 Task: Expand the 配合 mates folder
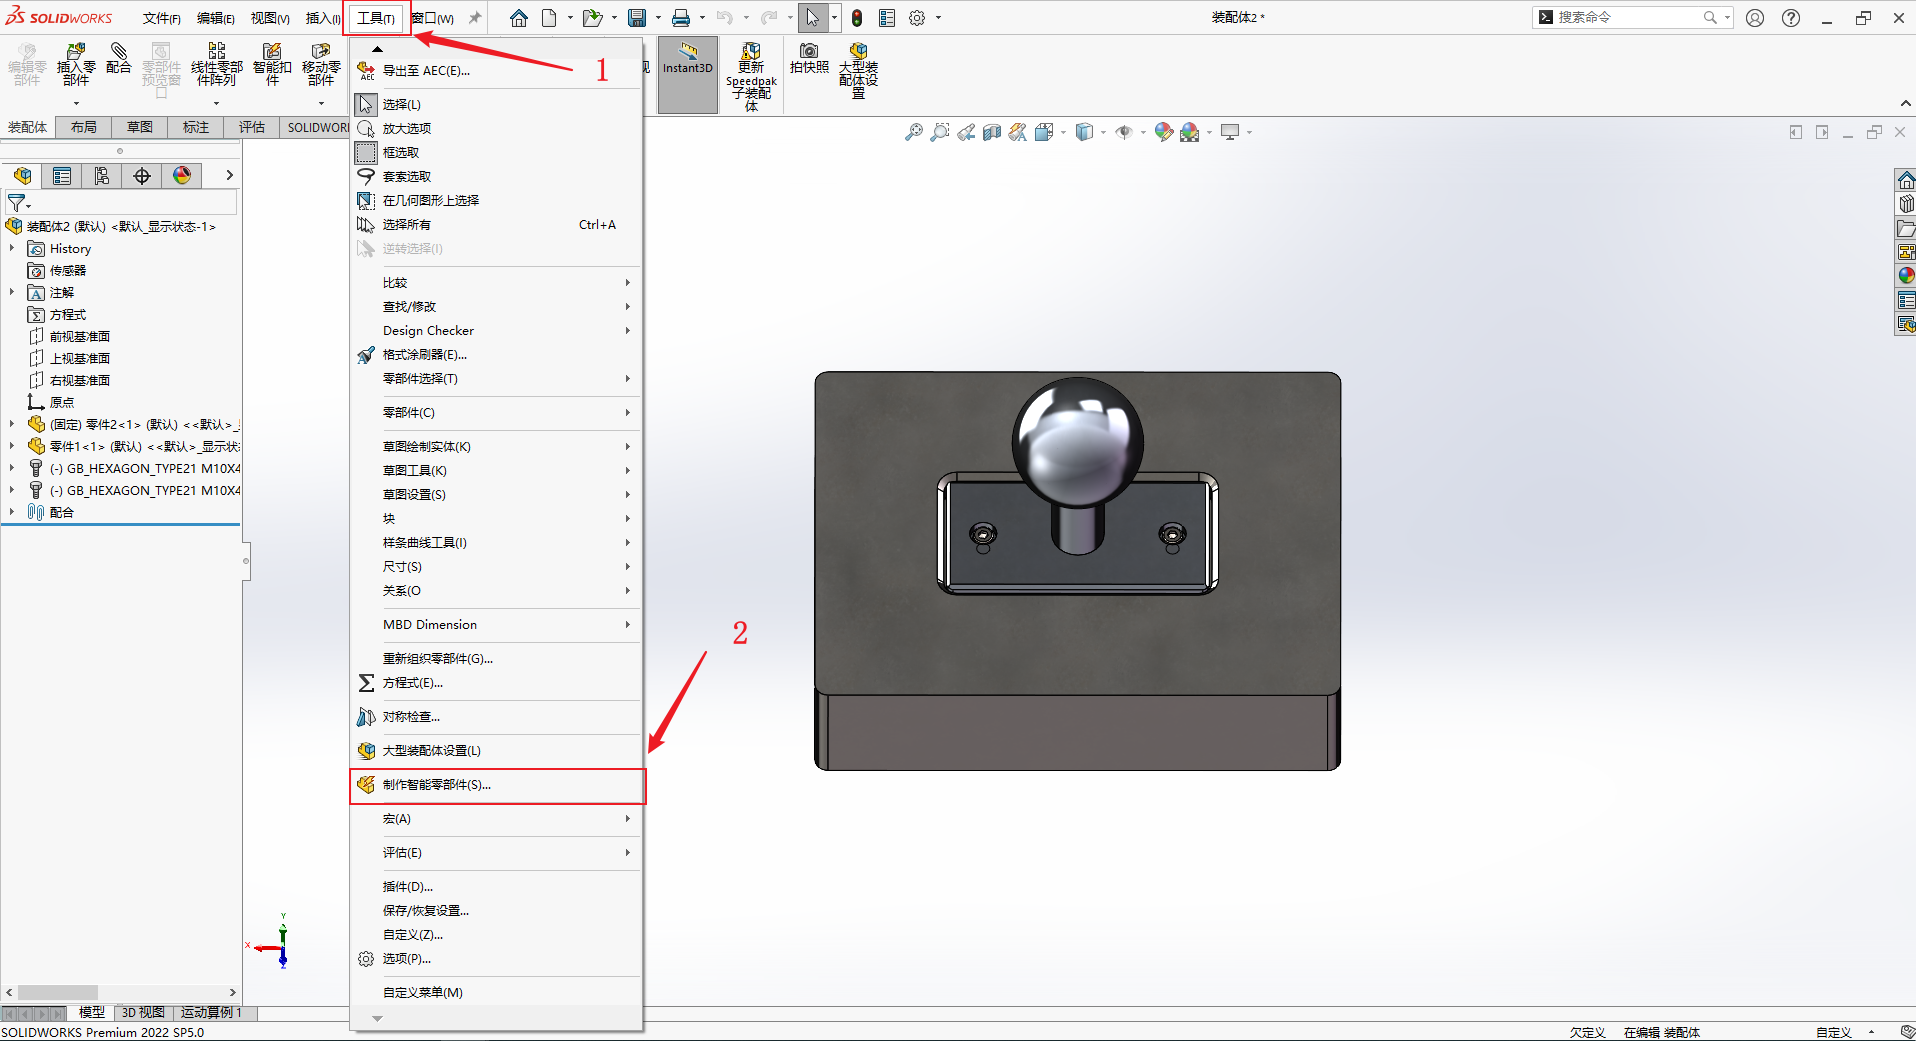[x=12, y=512]
